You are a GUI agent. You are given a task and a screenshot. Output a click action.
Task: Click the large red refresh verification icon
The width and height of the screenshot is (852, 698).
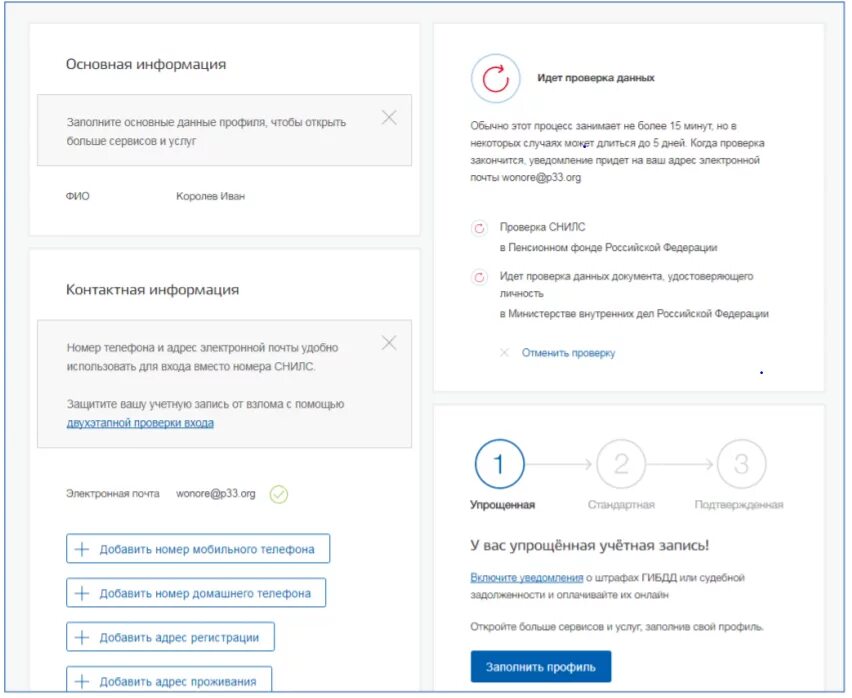coord(496,78)
